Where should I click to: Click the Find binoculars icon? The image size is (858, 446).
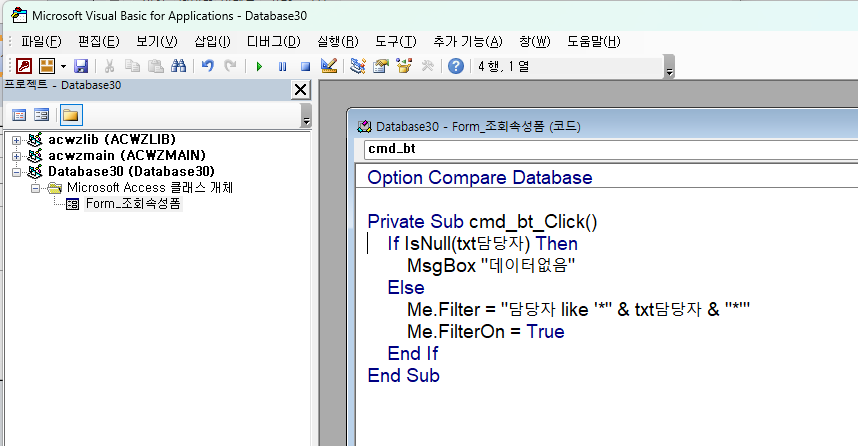178,66
